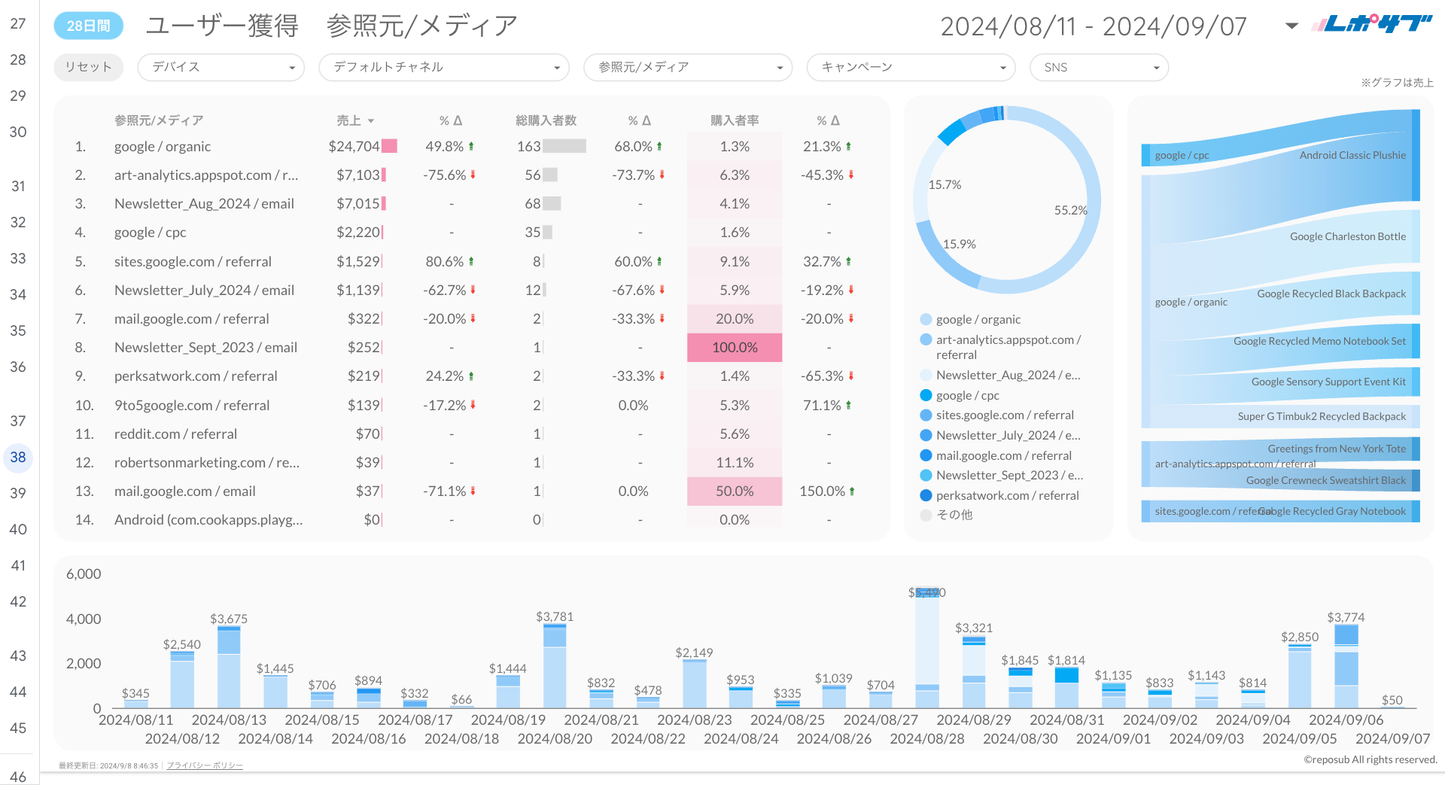This screenshot has height=785, width=1445.
Task: Sort by 購入者率 column header
Action: click(x=734, y=121)
